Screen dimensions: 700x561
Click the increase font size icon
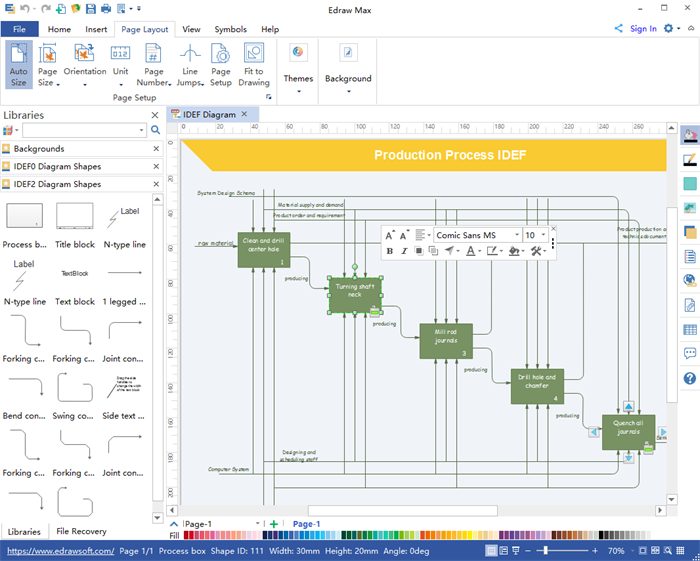click(390, 235)
